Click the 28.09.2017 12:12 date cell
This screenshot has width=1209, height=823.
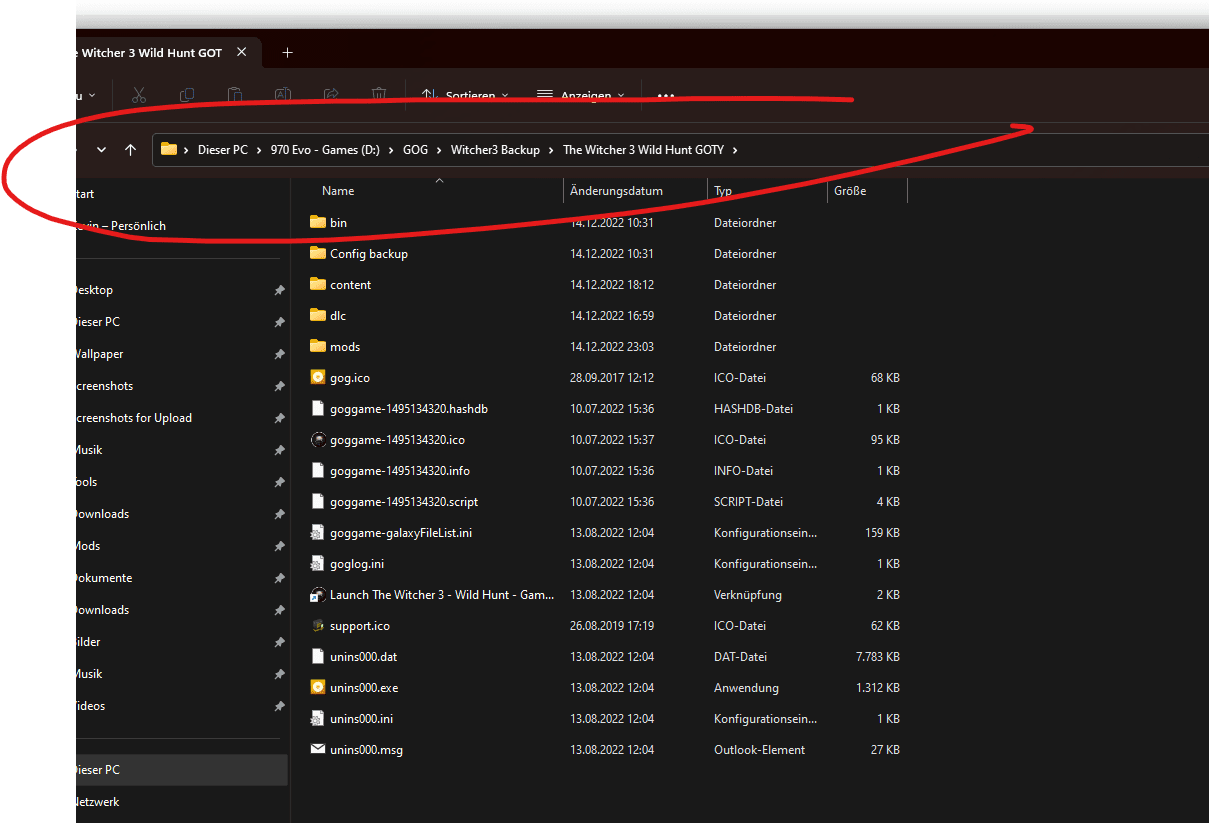click(612, 377)
